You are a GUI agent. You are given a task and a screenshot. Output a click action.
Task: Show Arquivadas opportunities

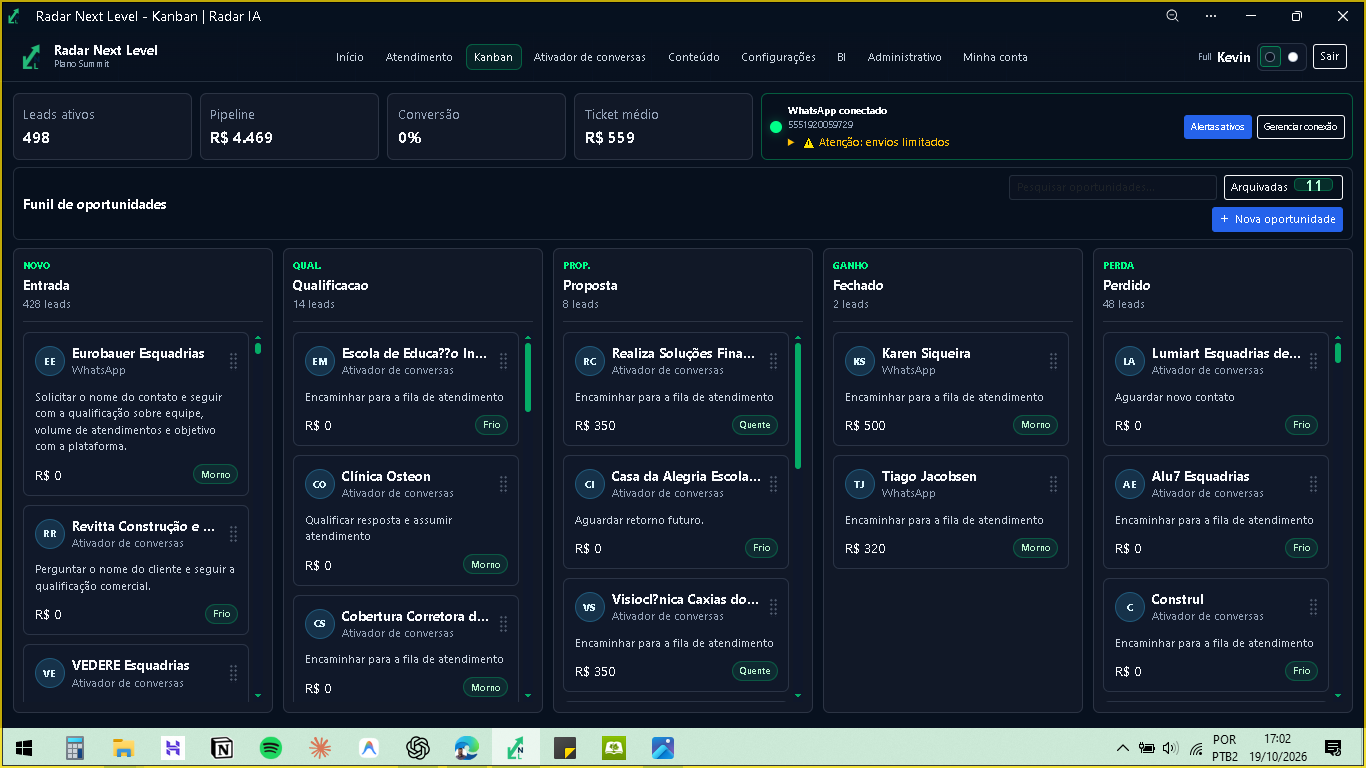pos(1283,187)
